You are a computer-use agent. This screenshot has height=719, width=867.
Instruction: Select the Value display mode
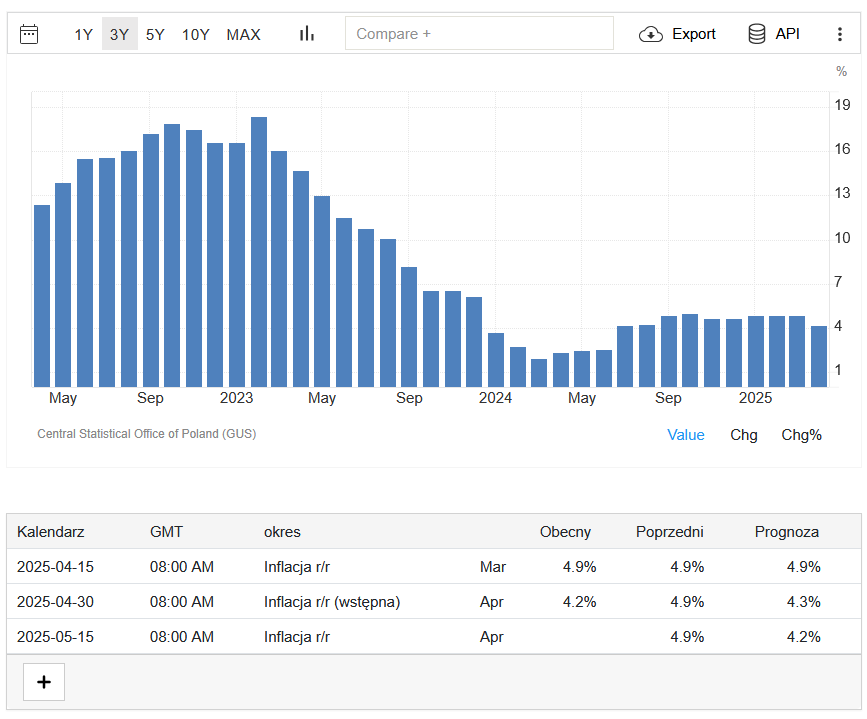coord(685,435)
